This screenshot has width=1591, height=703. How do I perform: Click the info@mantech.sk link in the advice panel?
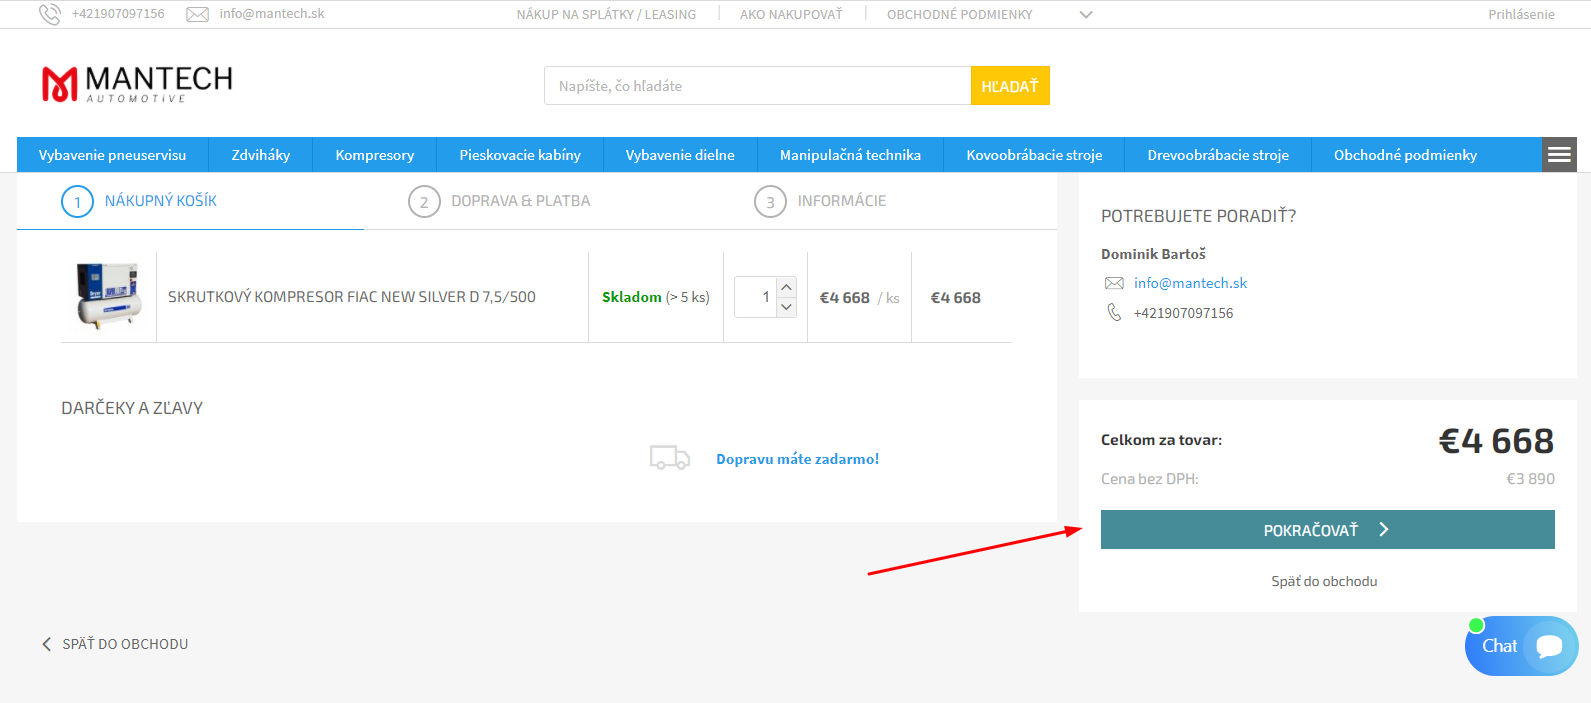tap(1190, 283)
